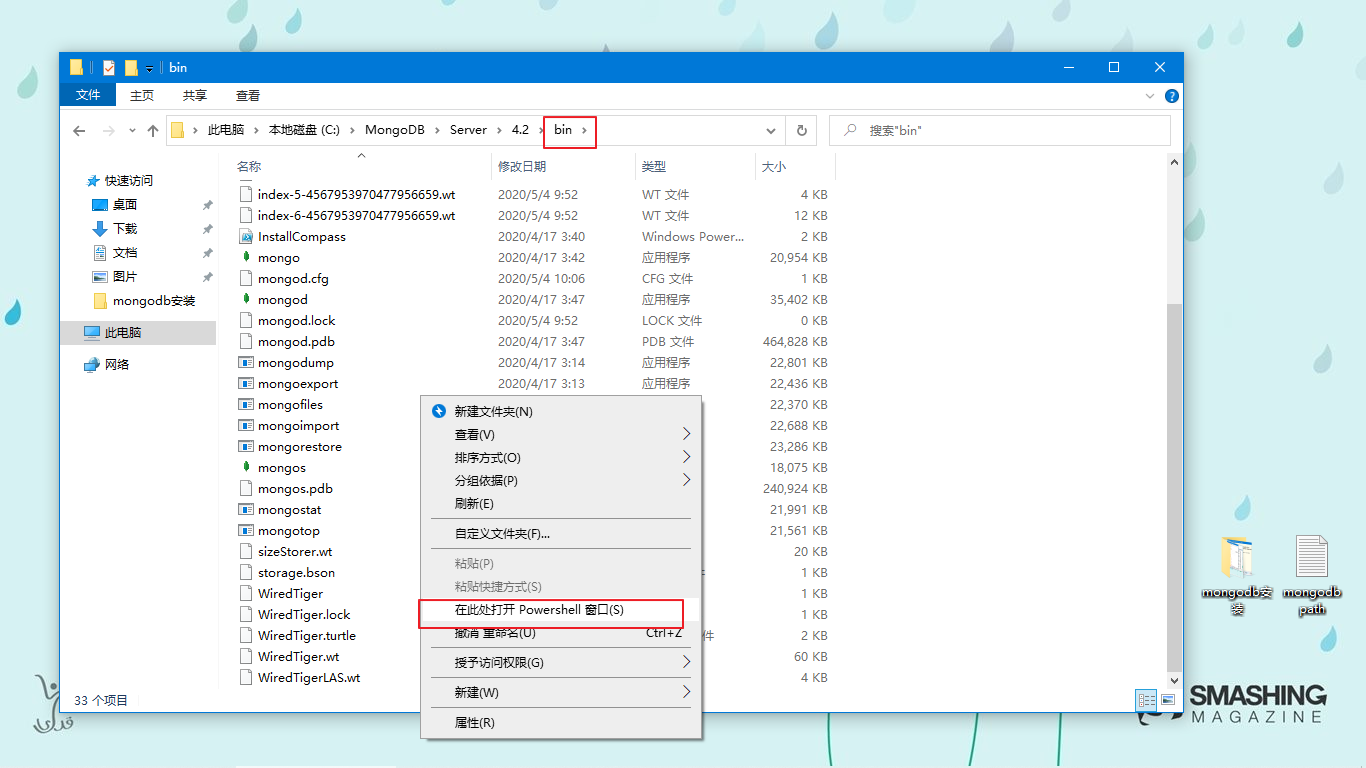Go up one folder level arrow
Image resolution: width=1366 pixels, height=768 pixels.
(x=153, y=130)
